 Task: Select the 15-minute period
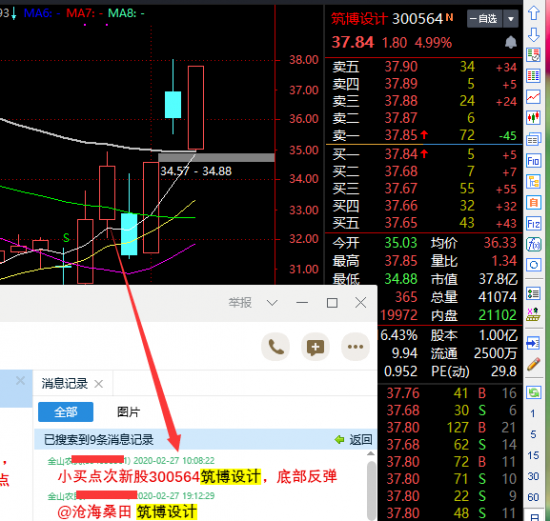533,455
